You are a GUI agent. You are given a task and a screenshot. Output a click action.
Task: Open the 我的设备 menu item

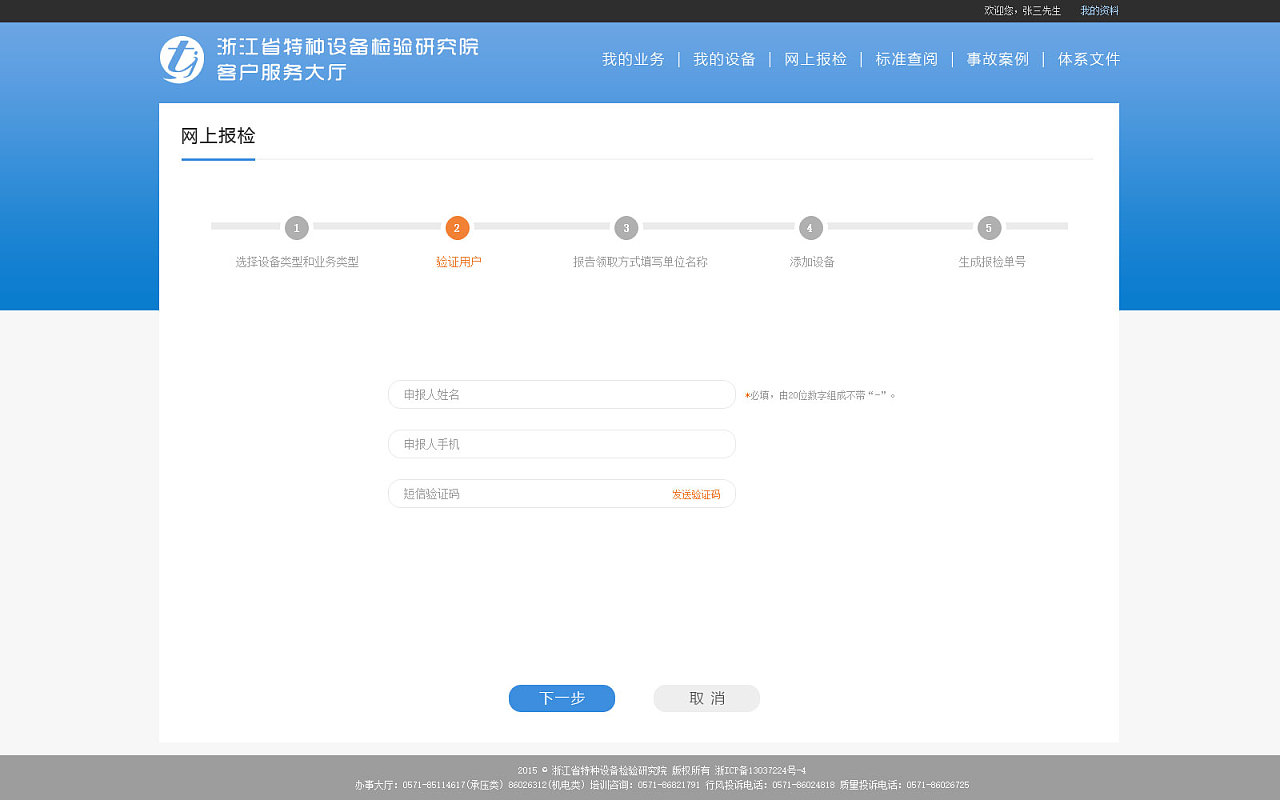(724, 59)
